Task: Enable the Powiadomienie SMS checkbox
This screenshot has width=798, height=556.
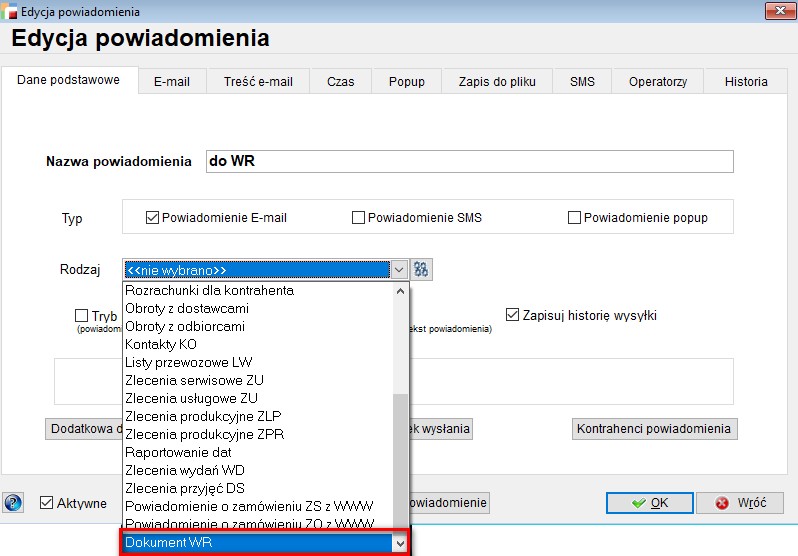Action: click(x=358, y=217)
